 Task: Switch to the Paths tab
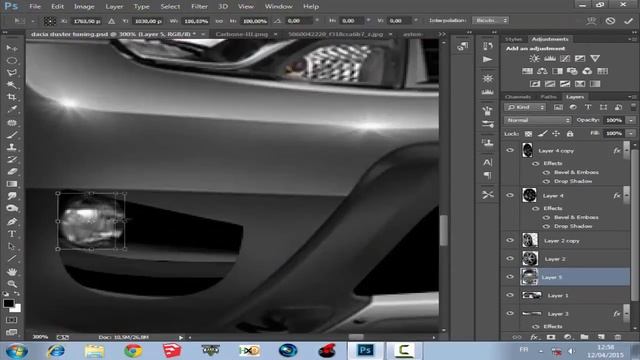[x=548, y=97]
